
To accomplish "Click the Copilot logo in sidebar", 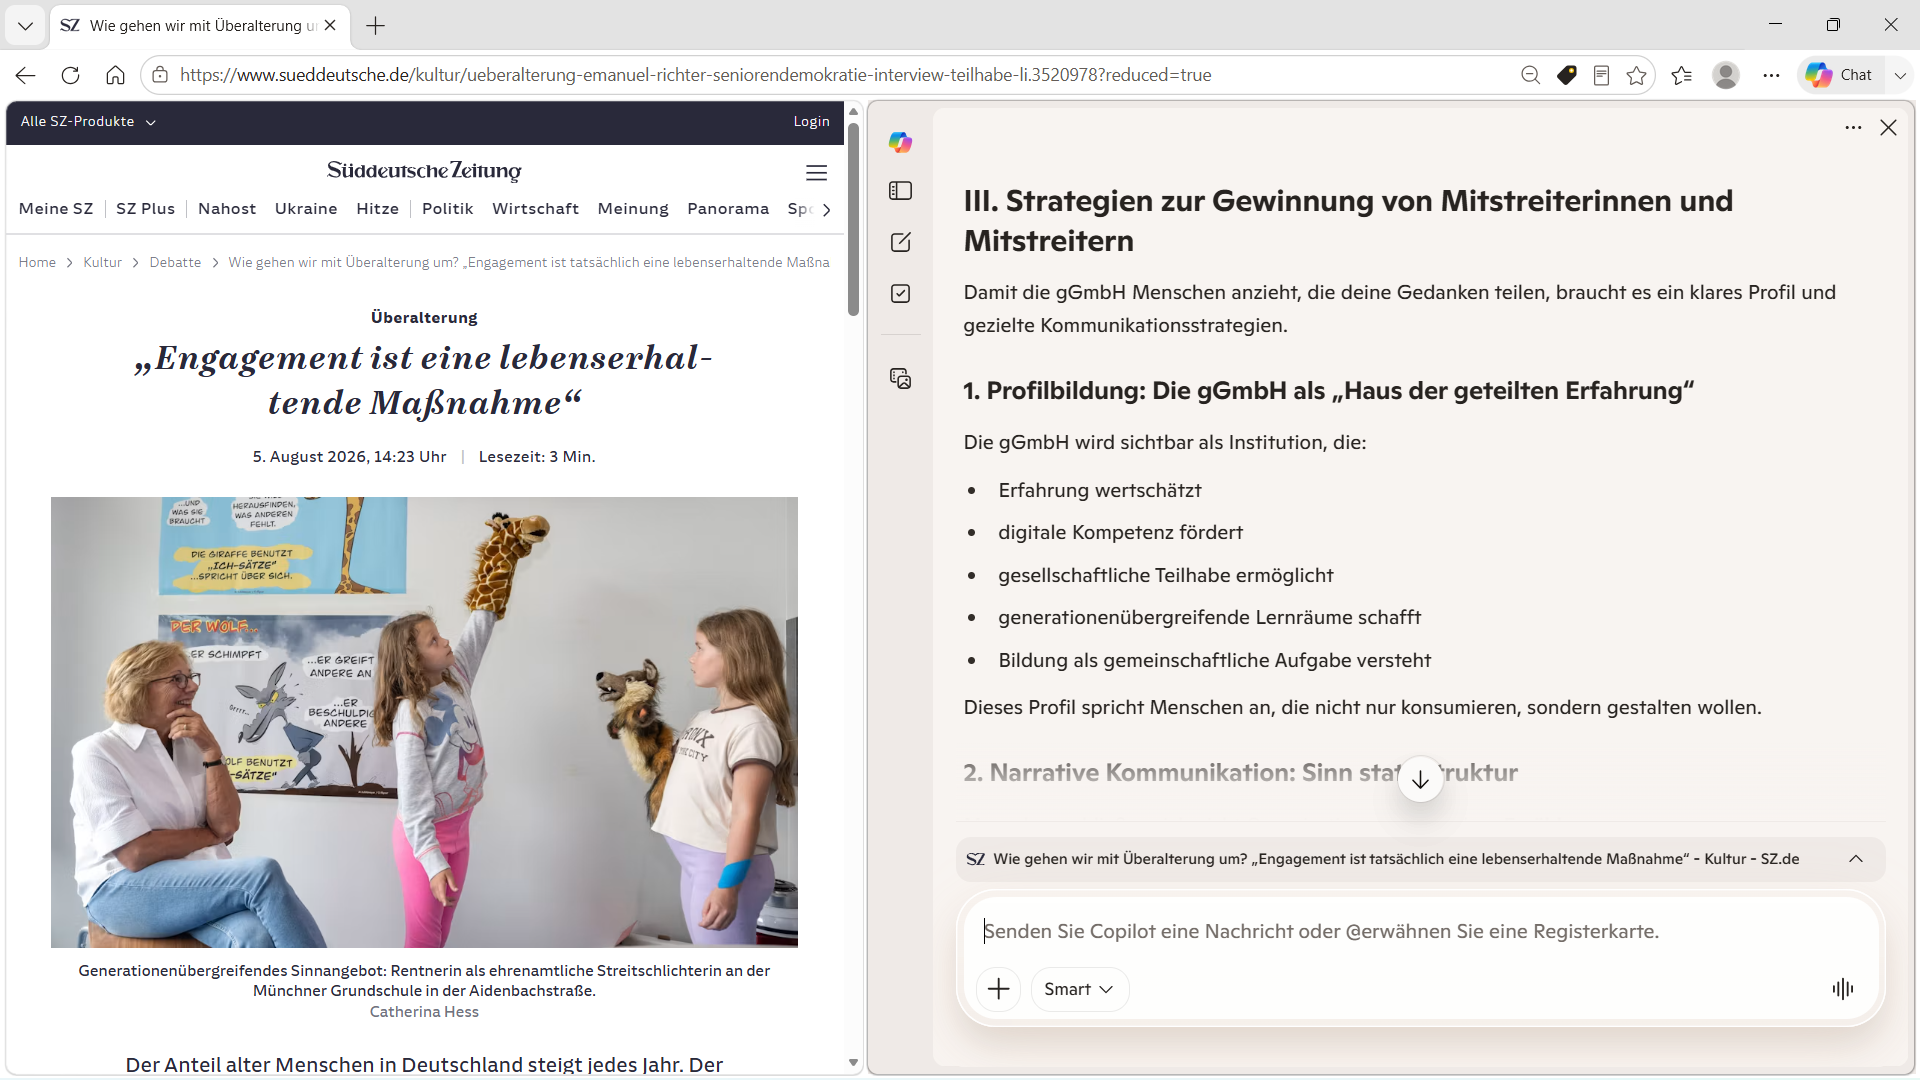I will click(900, 142).
